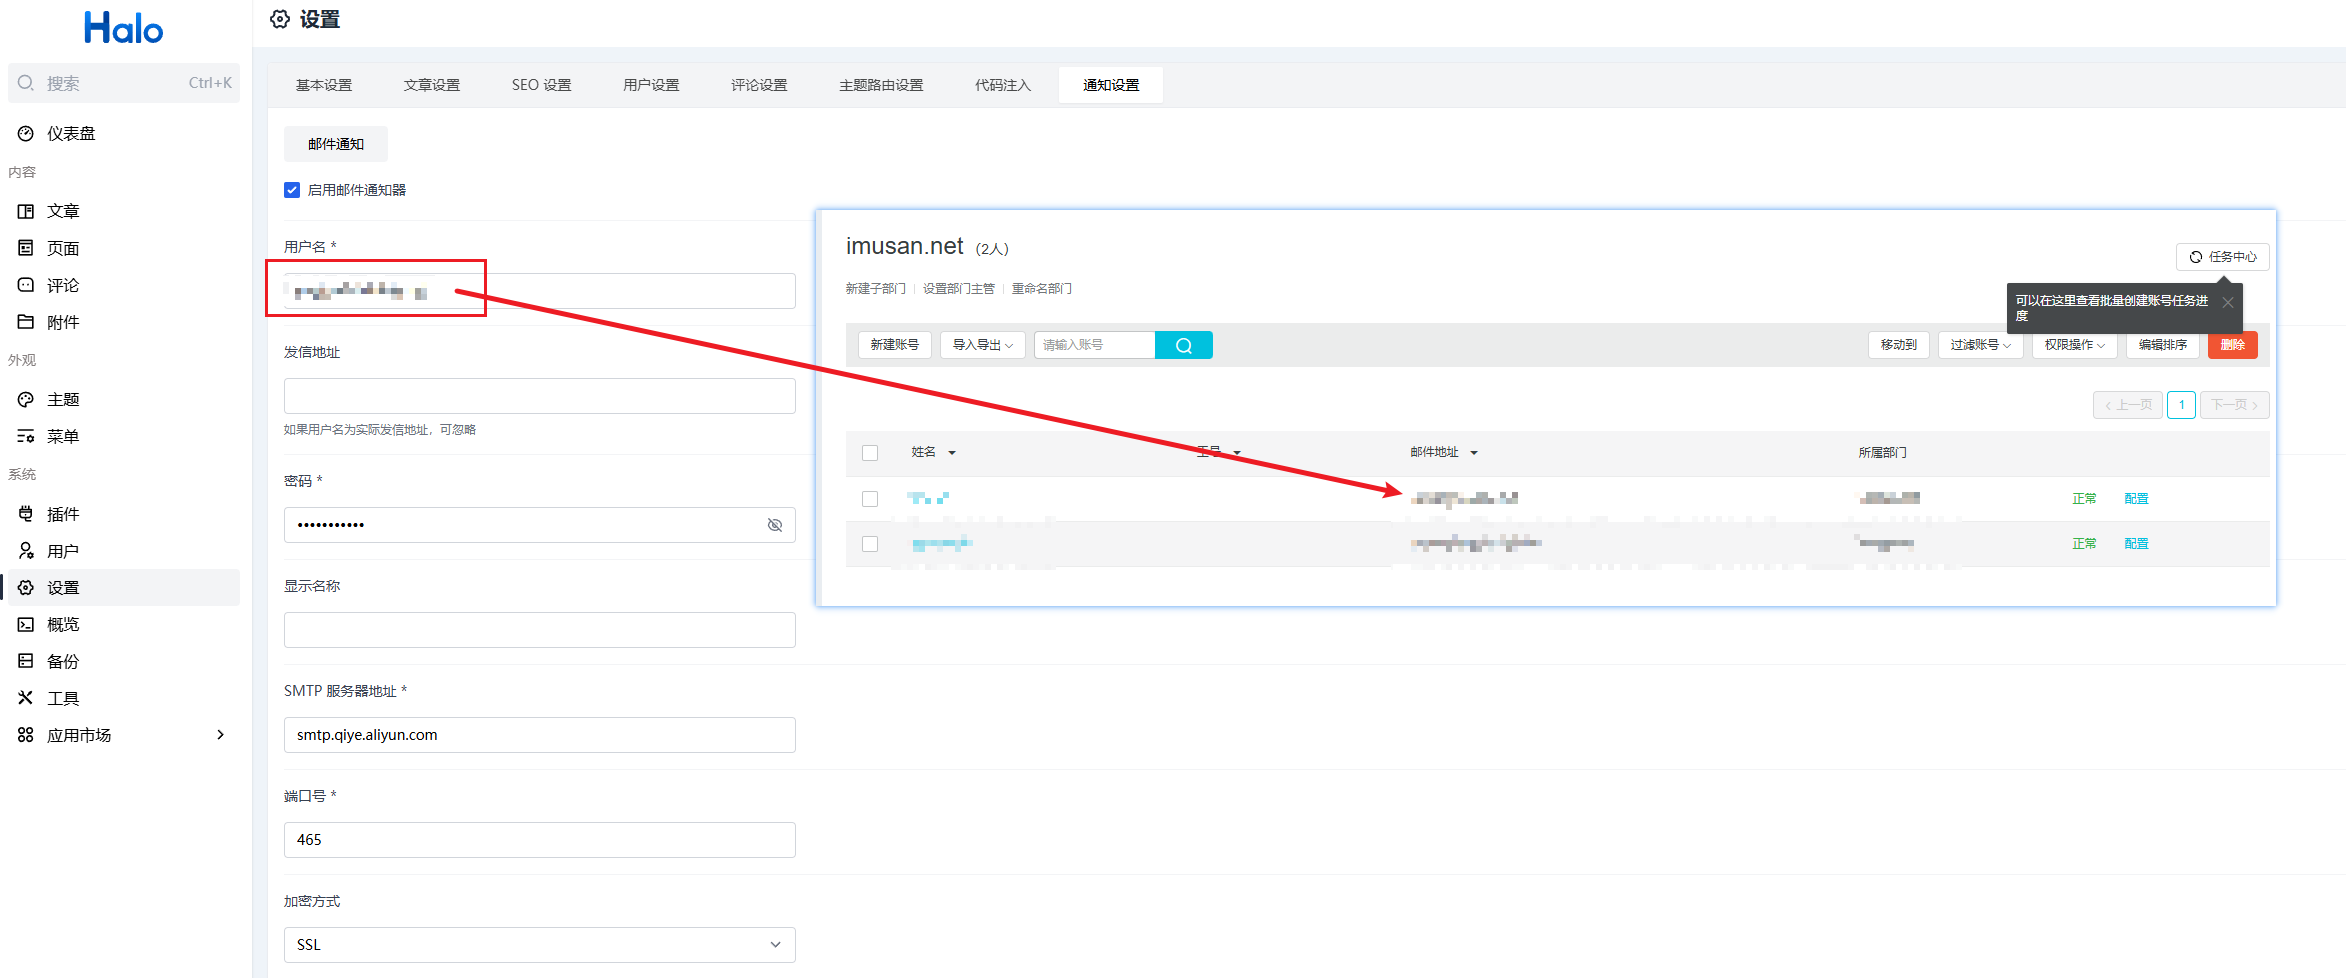Toggle the 启用邮件通知器 checkbox
This screenshot has height=978, width=2346.
pyautogui.click(x=292, y=190)
